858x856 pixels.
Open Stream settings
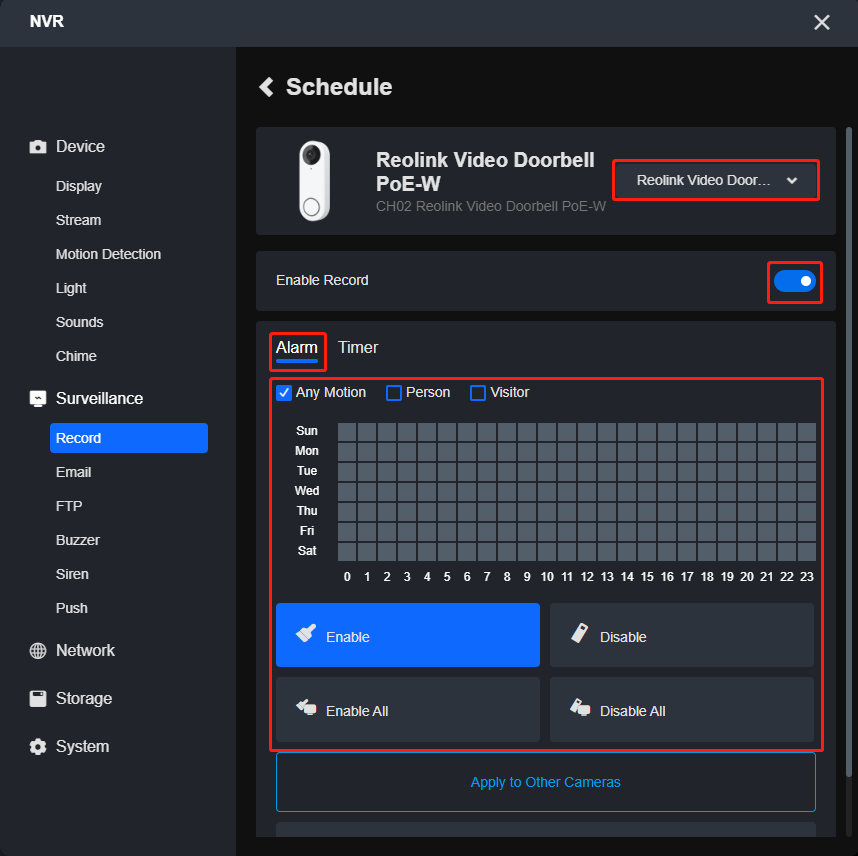(x=78, y=221)
